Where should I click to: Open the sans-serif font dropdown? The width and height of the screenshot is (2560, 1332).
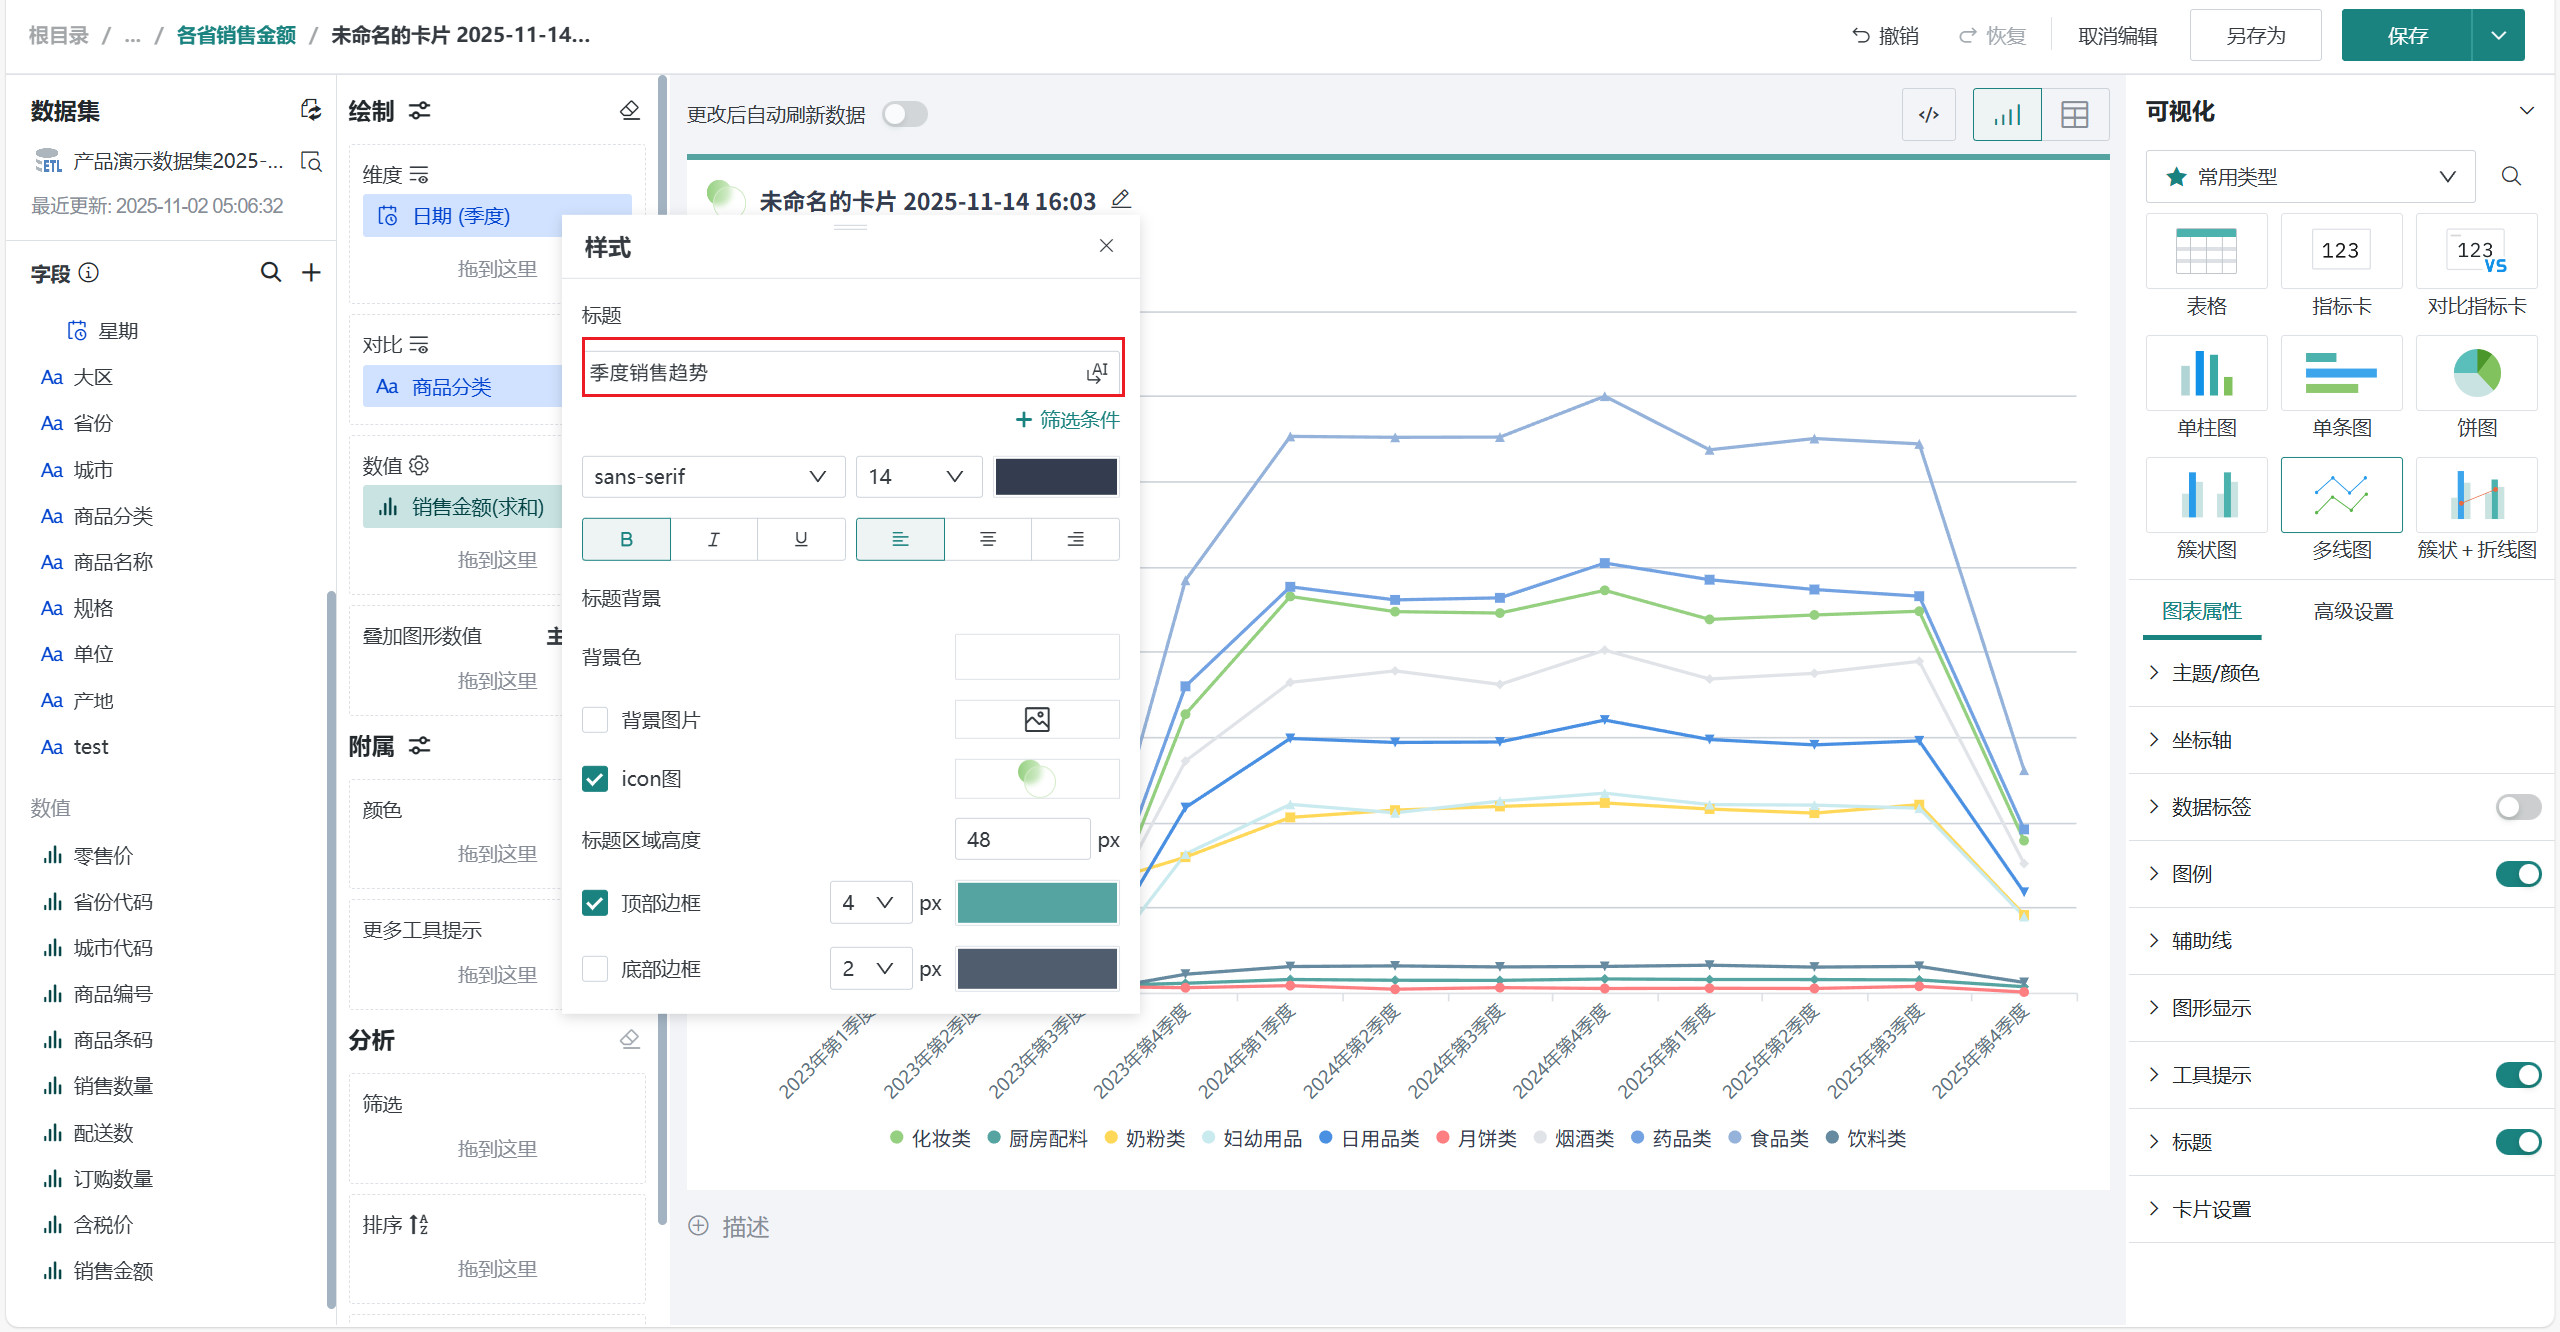712,477
